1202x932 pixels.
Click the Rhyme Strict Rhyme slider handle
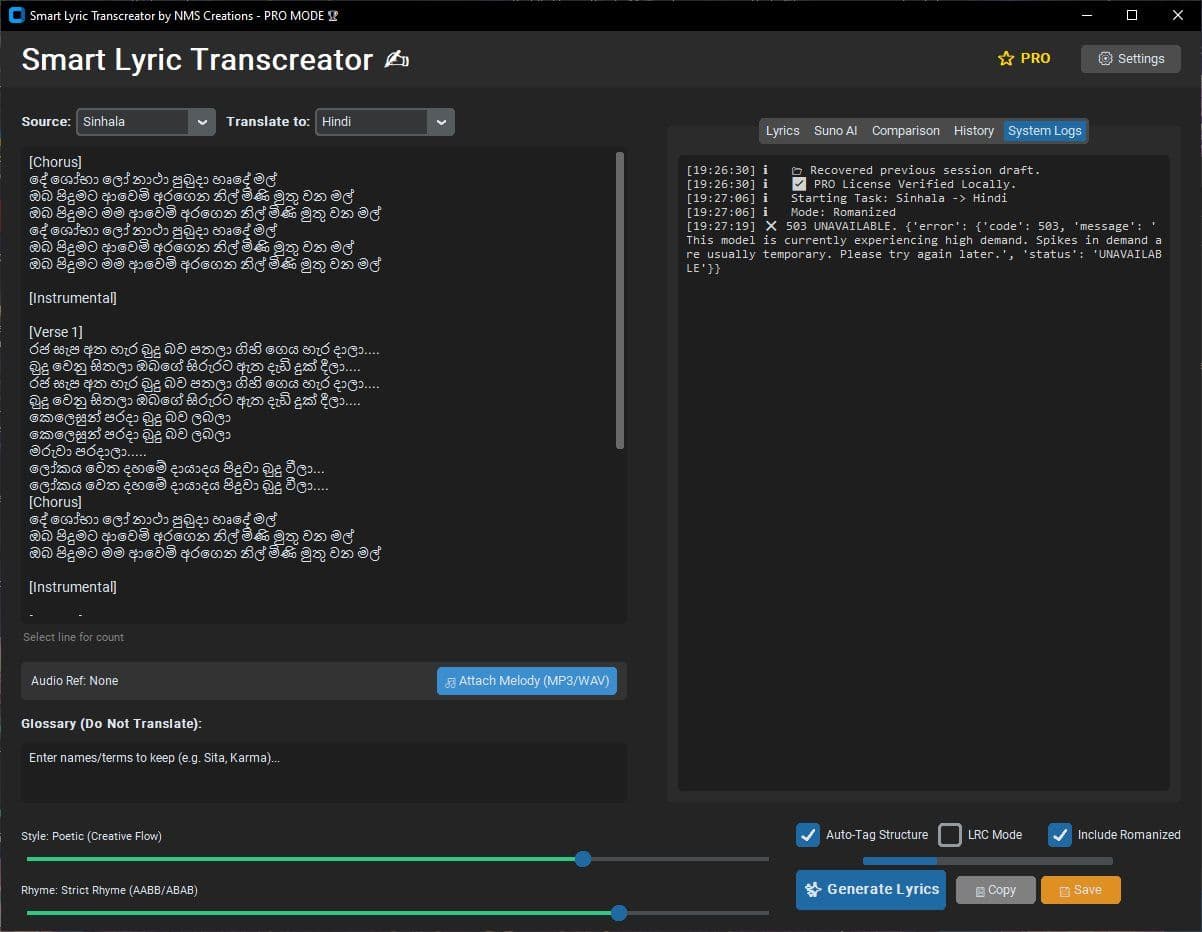(x=619, y=913)
